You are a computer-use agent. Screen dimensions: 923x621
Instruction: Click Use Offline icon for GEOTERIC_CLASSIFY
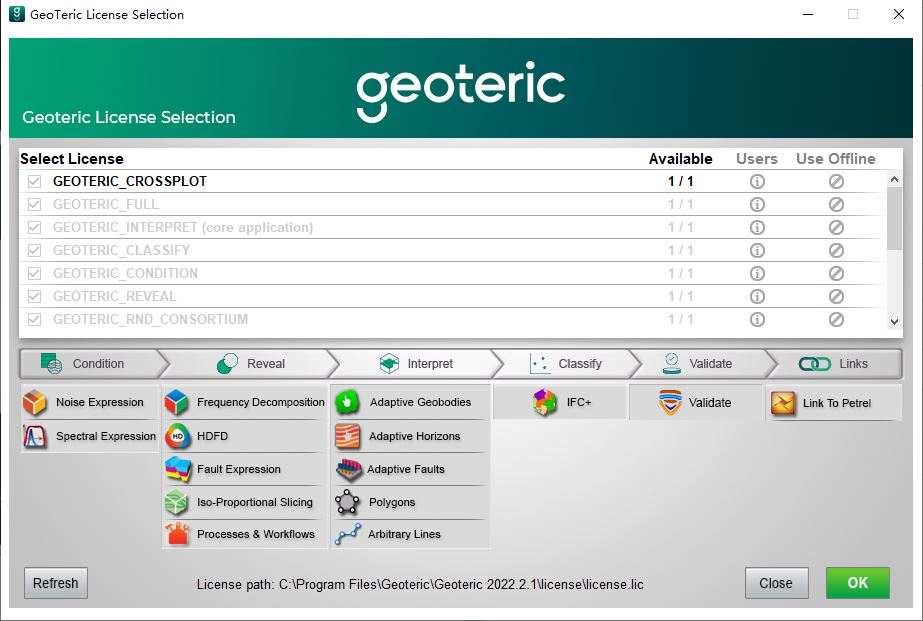point(836,250)
